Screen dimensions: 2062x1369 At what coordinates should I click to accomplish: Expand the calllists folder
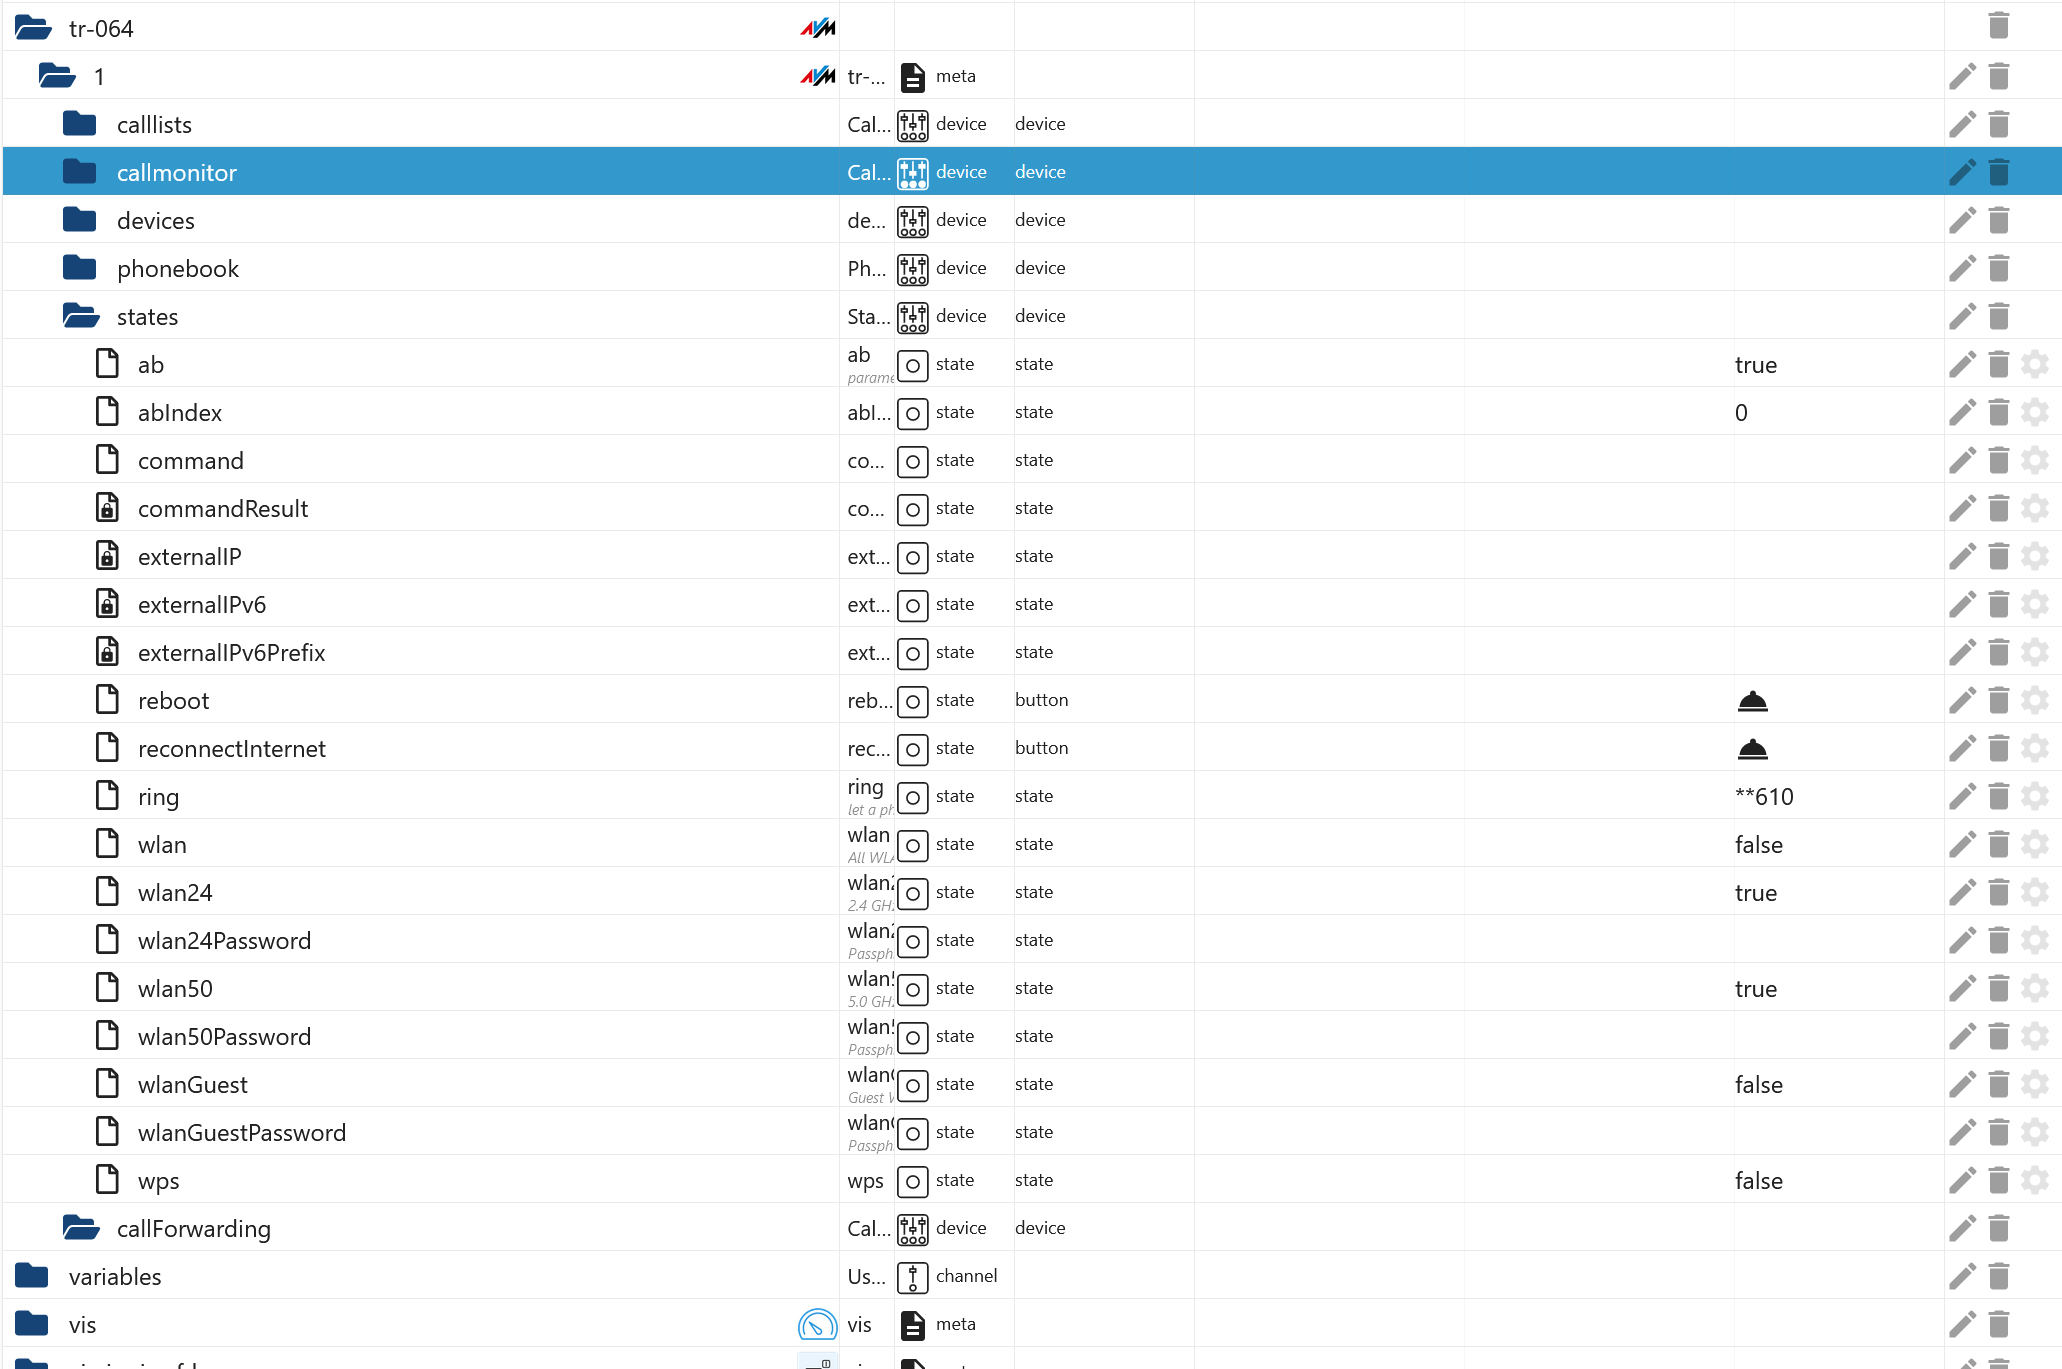(x=80, y=124)
